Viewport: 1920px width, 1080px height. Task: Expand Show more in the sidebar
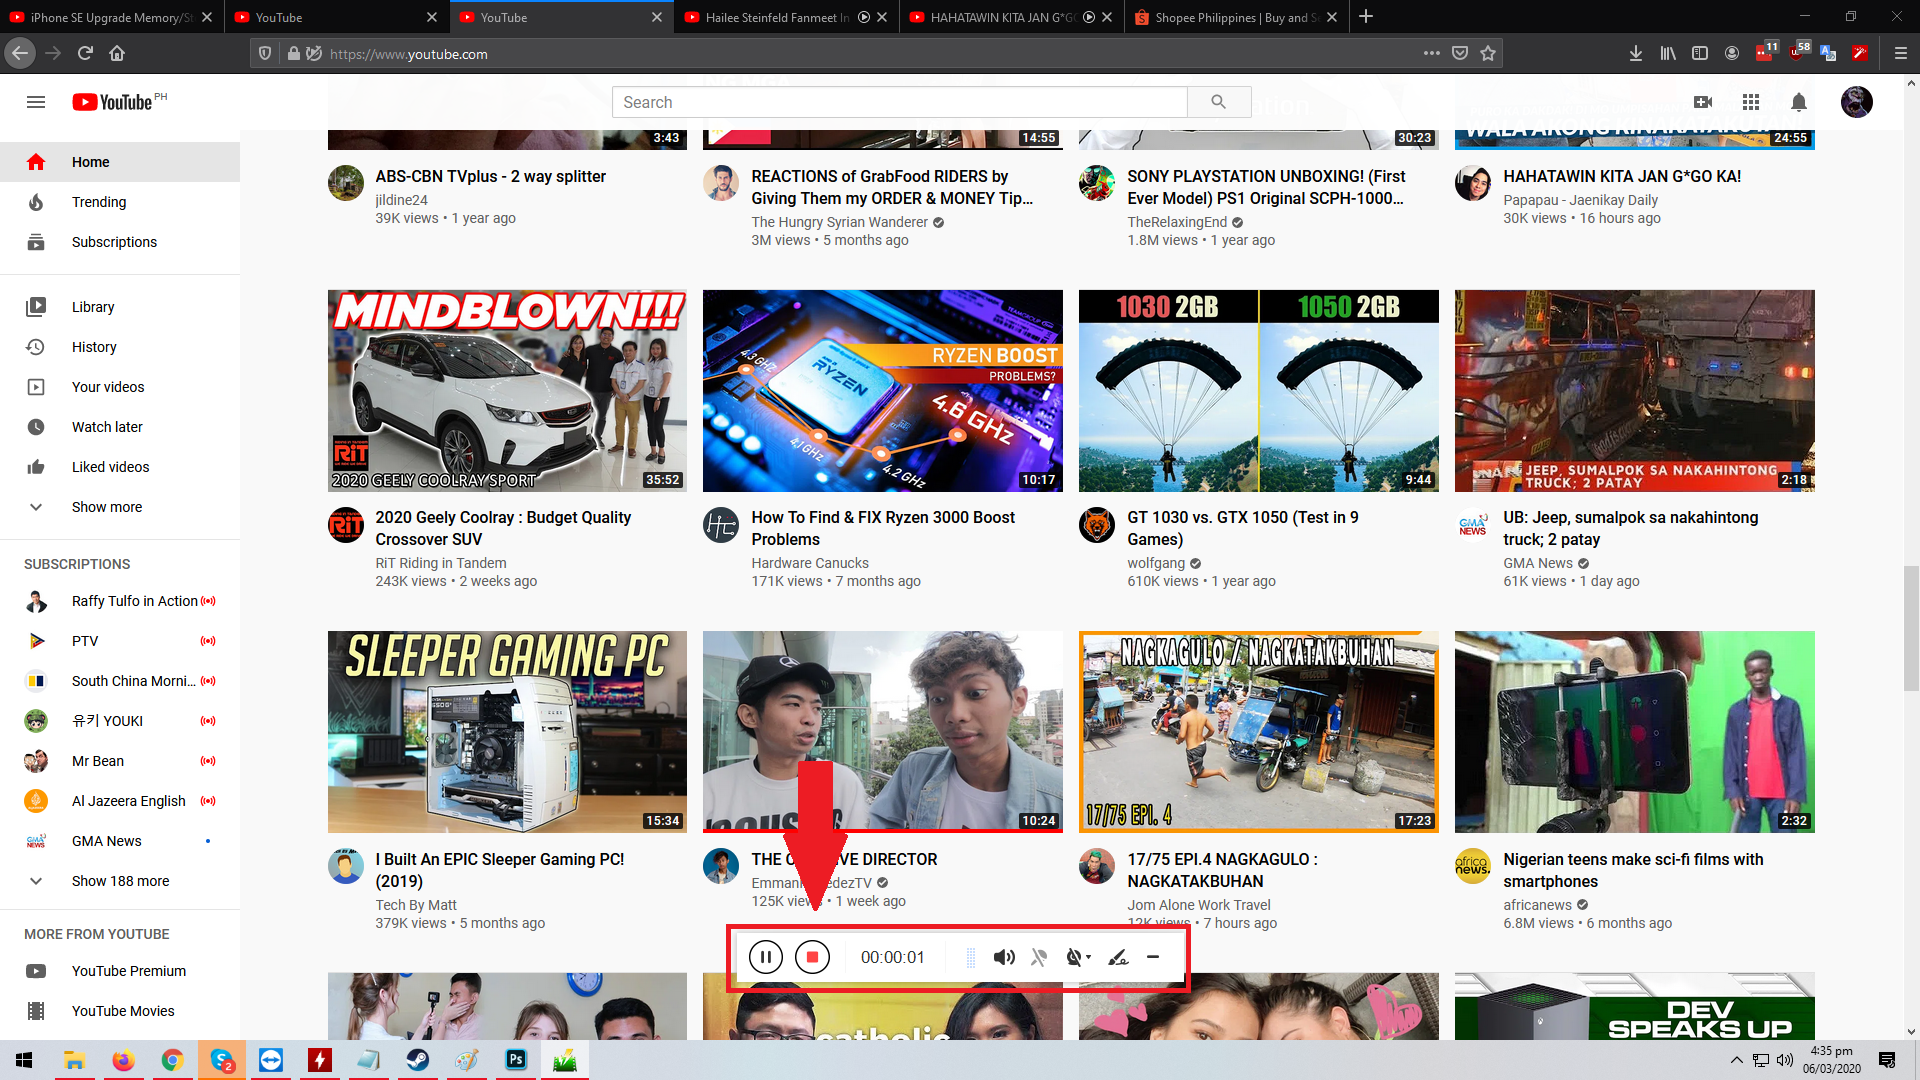pyautogui.click(x=106, y=507)
